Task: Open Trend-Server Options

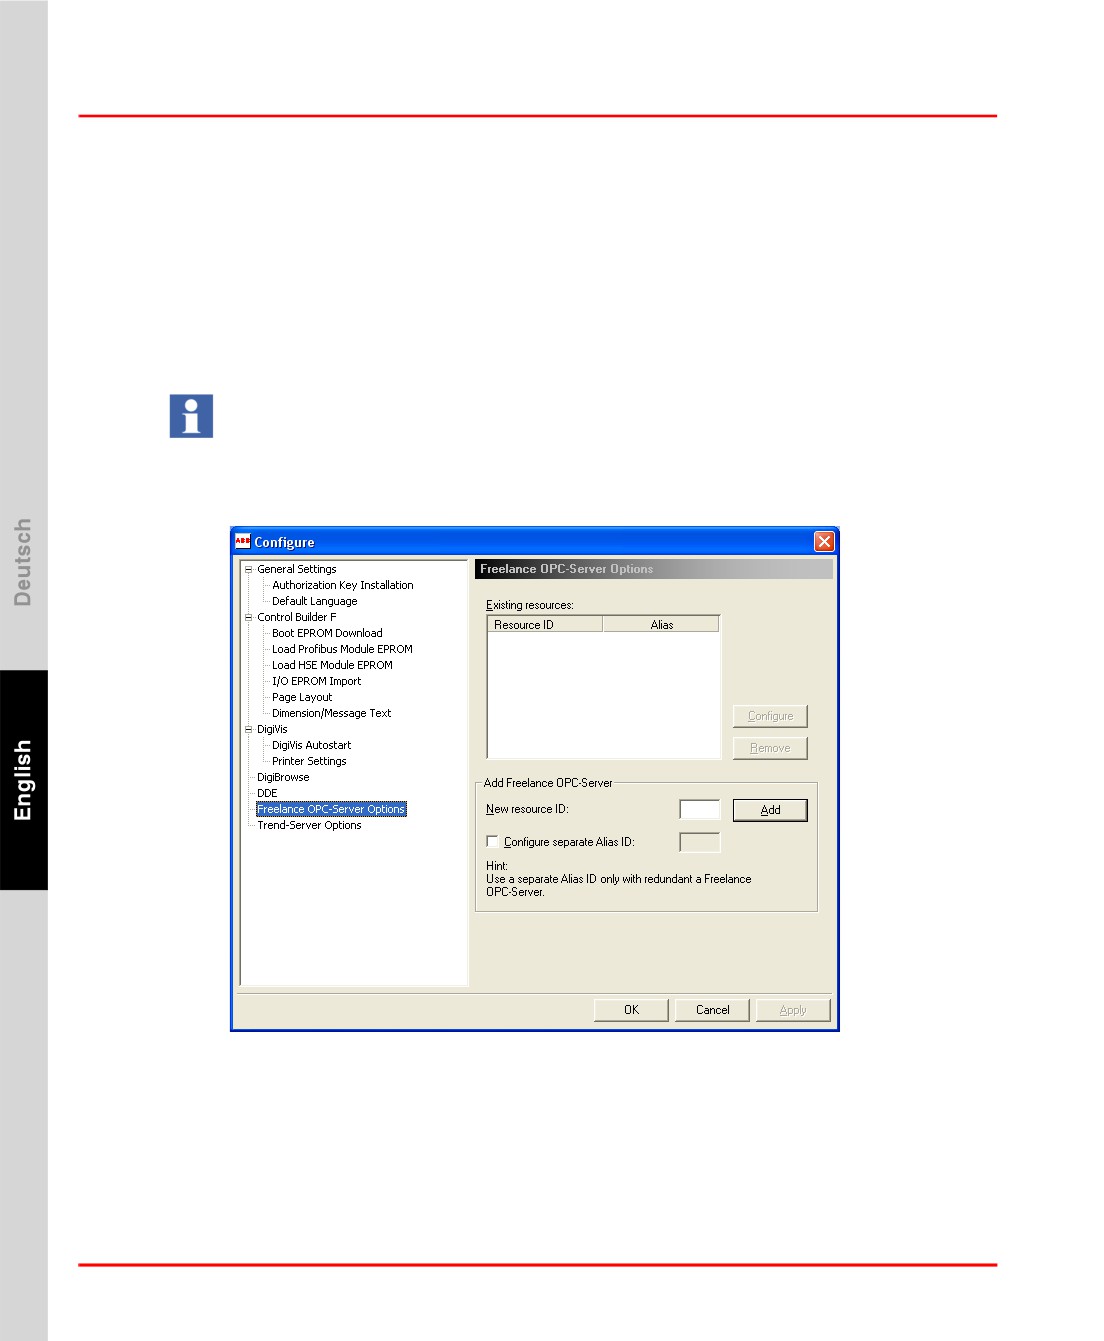Action: pos(309,825)
